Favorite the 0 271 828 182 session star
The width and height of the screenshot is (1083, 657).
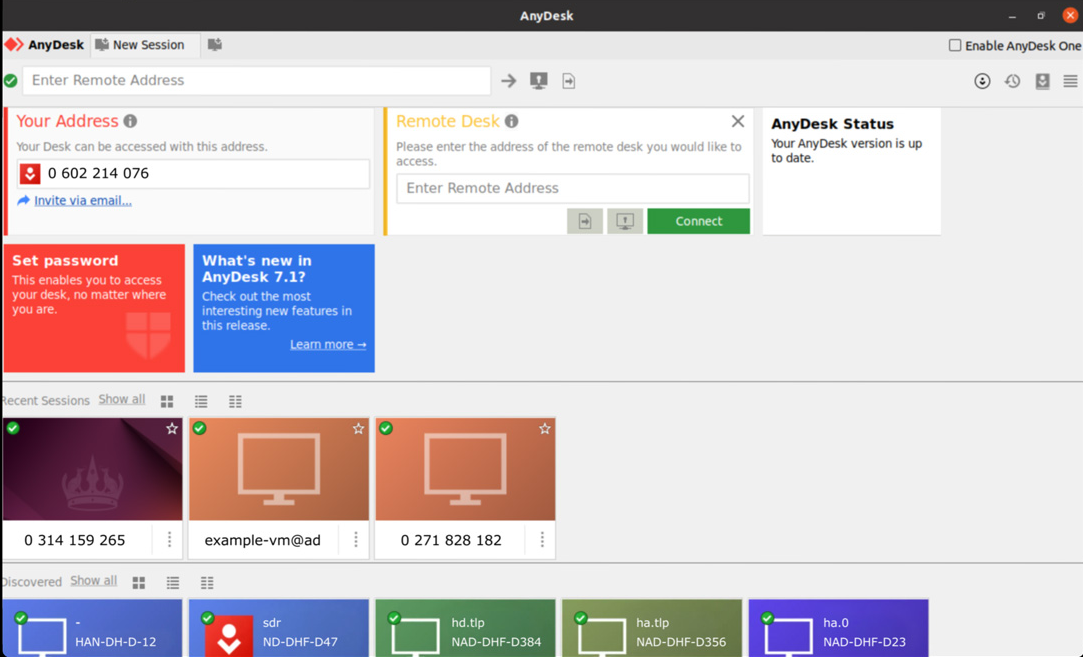(x=545, y=429)
